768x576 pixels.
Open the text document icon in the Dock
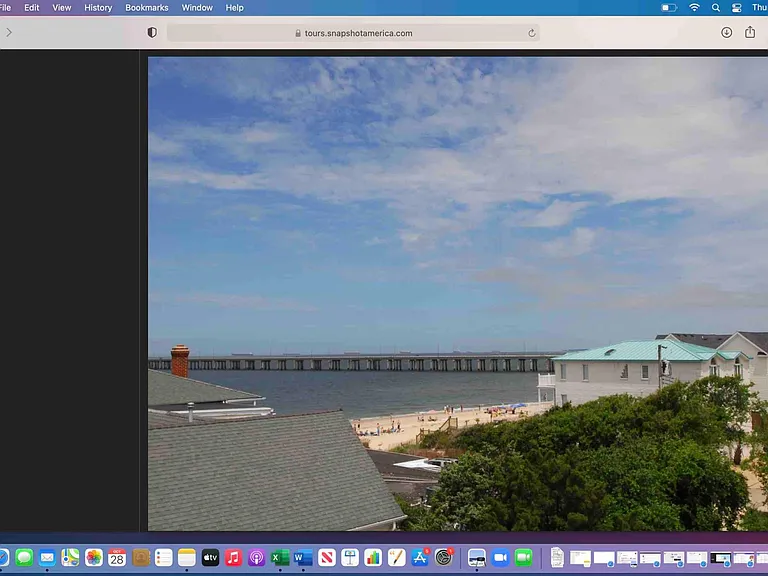pyautogui.click(x=557, y=557)
